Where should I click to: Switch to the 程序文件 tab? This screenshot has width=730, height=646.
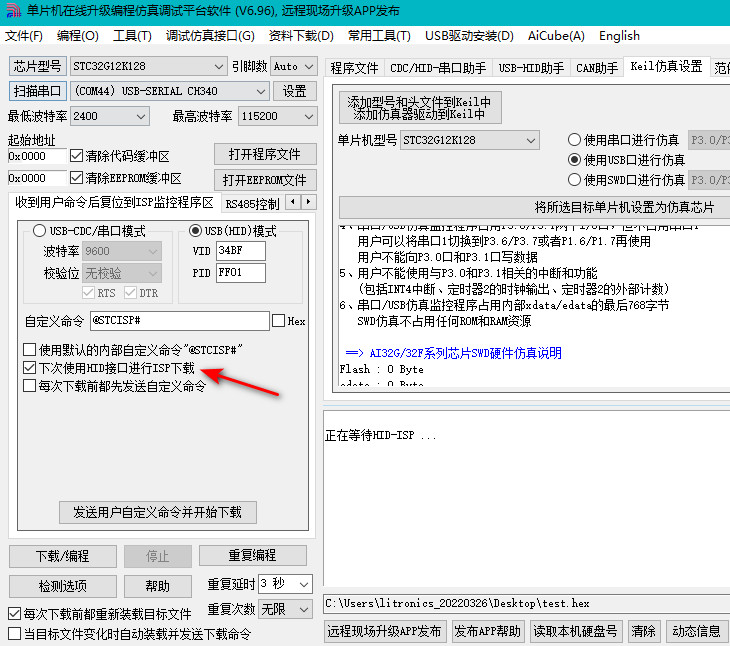click(355, 67)
